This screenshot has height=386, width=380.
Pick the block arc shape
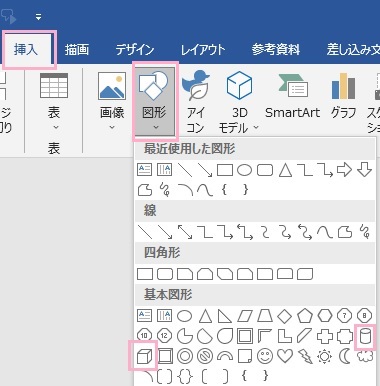pos(225,356)
